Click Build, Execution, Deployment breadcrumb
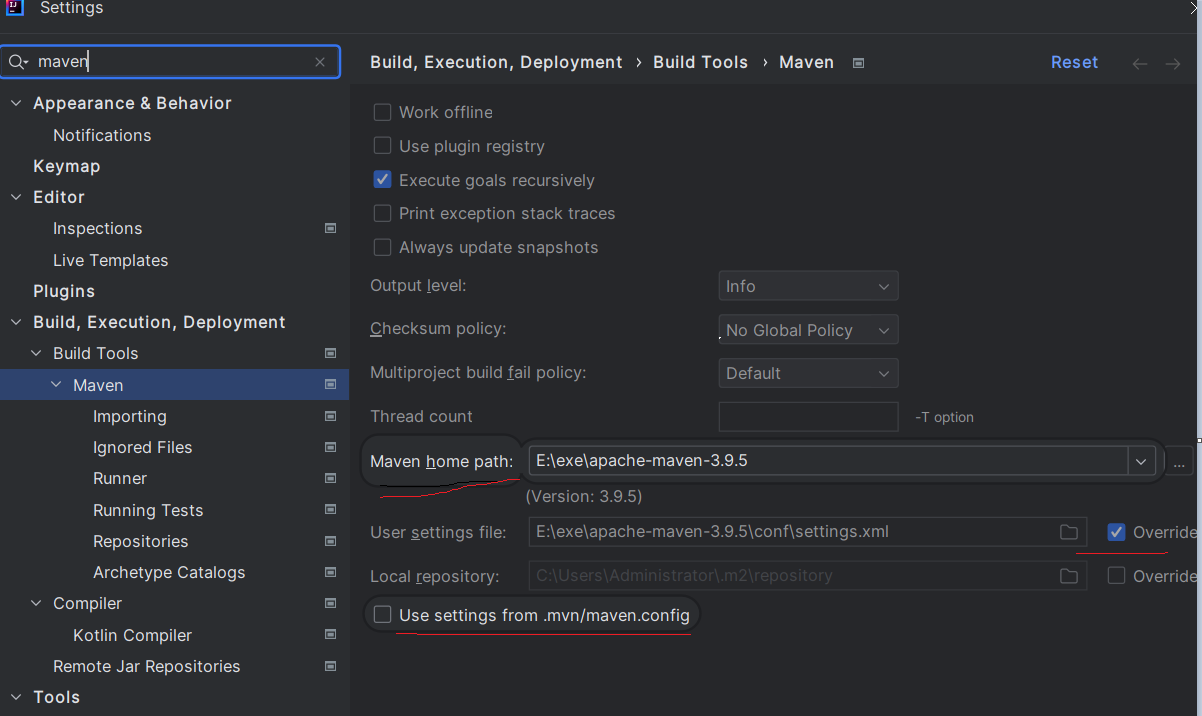 pyautogui.click(x=496, y=62)
